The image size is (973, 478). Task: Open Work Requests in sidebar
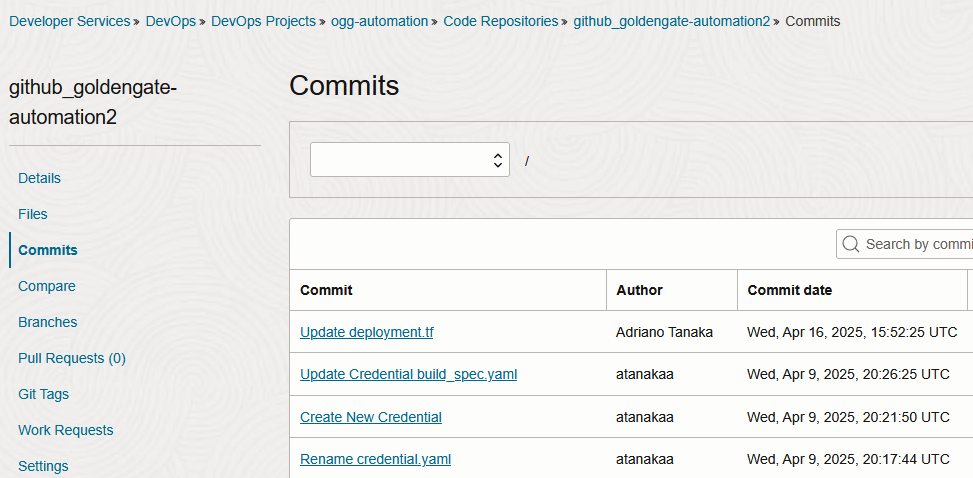pos(66,430)
